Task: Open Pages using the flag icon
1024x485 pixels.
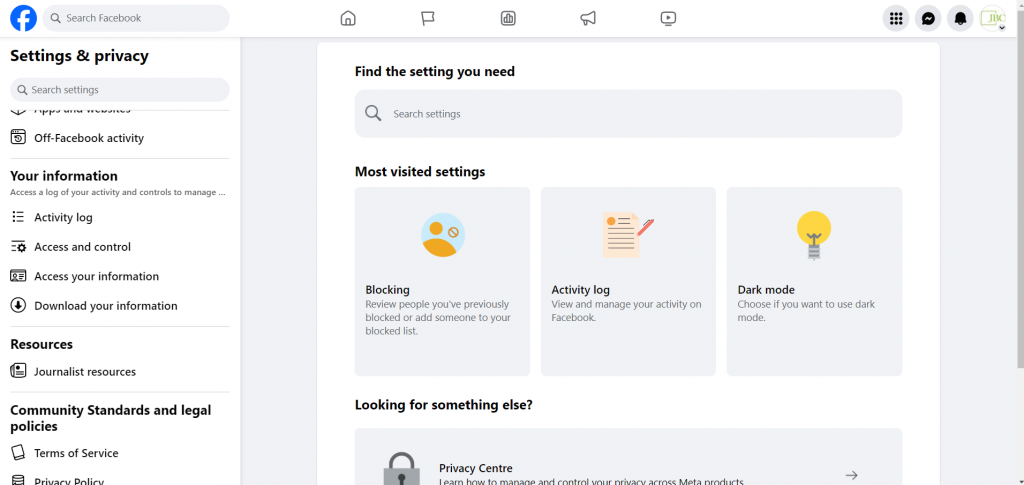Action: click(x=428, y=18)
